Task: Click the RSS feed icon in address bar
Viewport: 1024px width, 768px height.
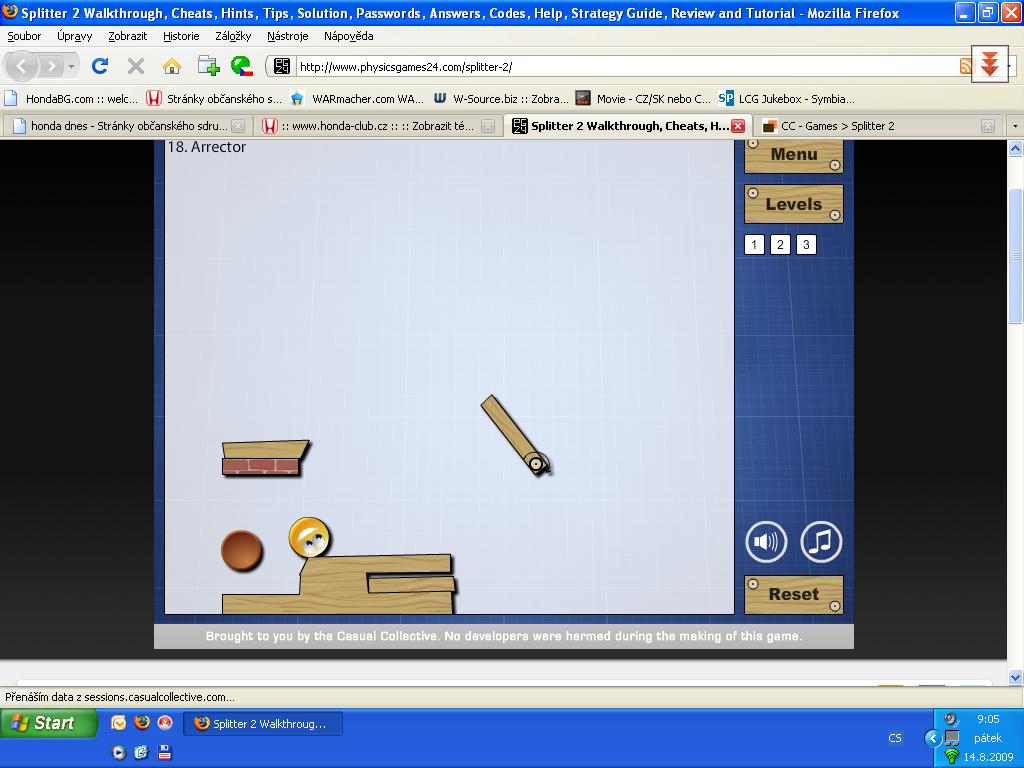Action: 965,67
